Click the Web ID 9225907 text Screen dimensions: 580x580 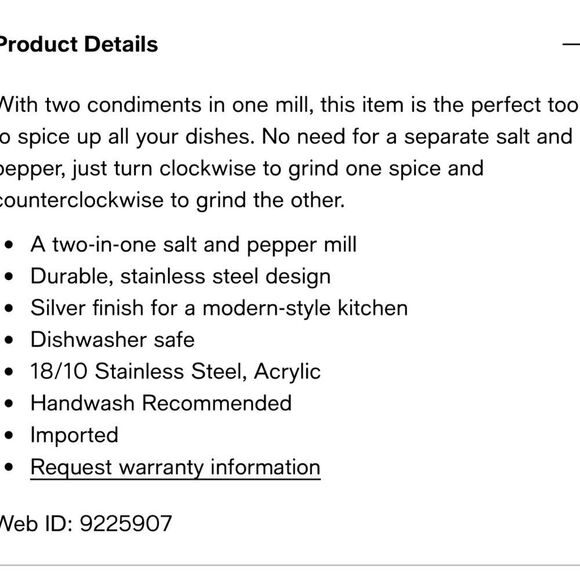pyautogui.click(x=85, y=523)
